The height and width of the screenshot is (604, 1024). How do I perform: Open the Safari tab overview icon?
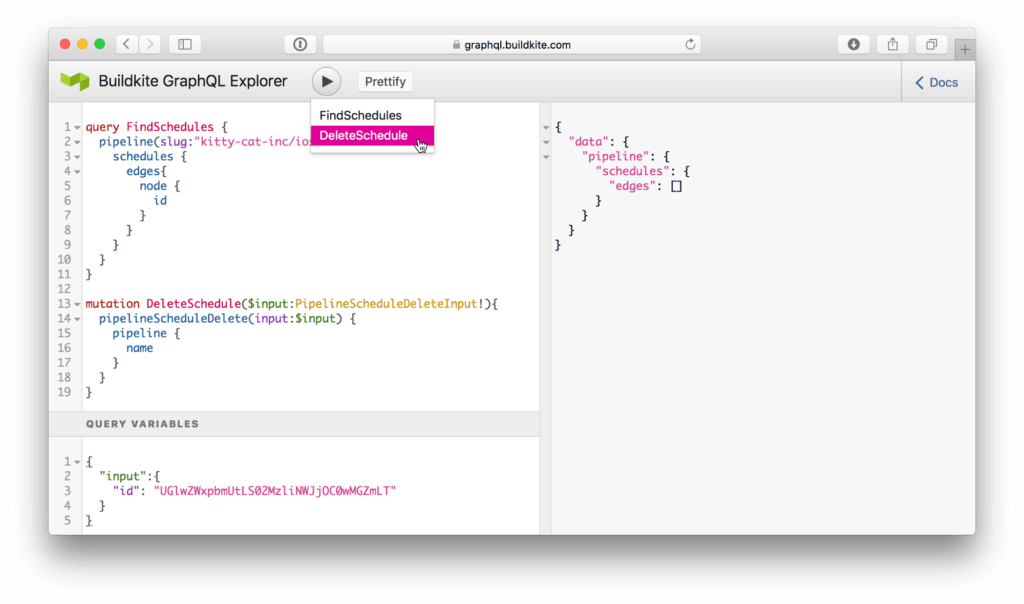pyautogui.click(x=931, y=44)
